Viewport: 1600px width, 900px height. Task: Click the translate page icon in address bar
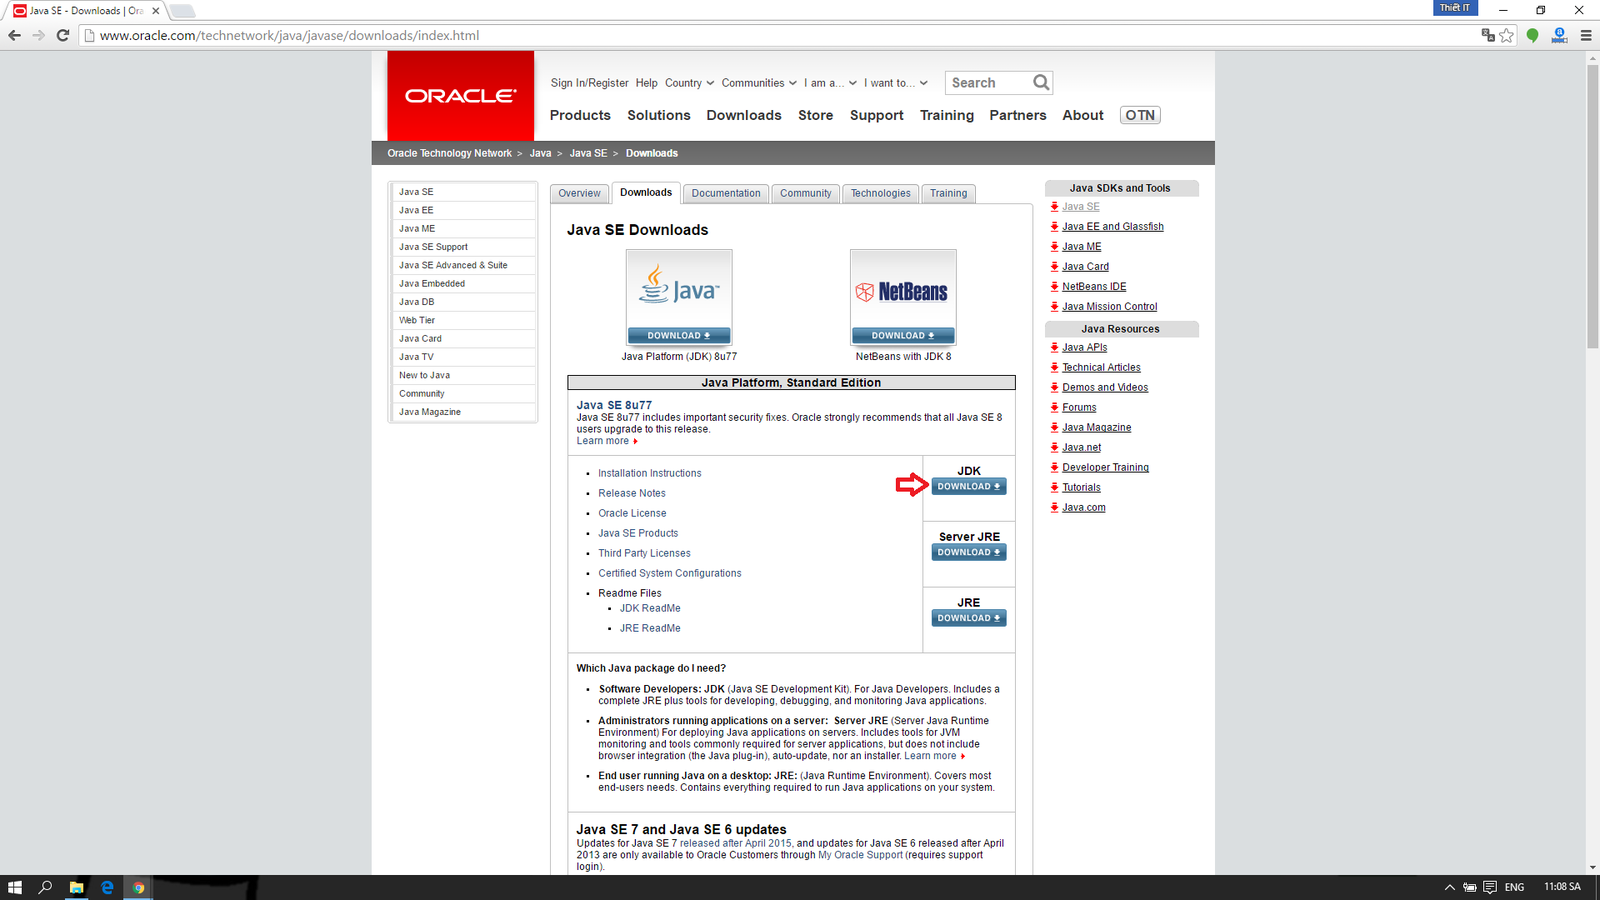click(1488, 35)
